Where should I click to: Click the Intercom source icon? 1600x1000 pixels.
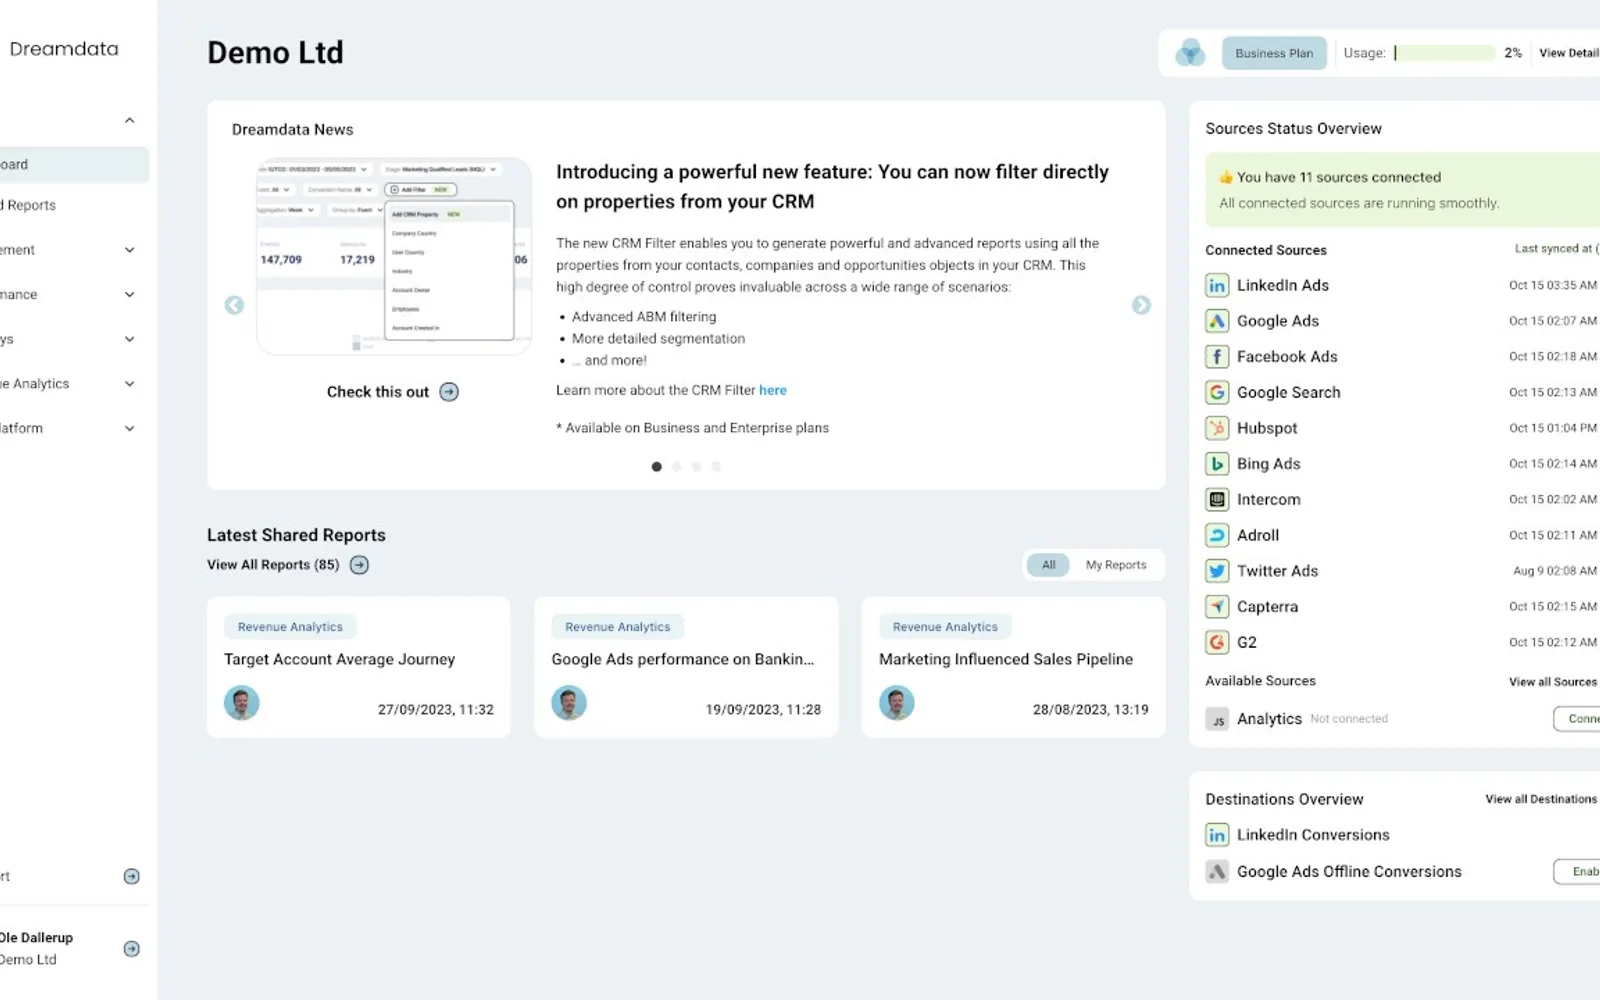pos(1217,499)
